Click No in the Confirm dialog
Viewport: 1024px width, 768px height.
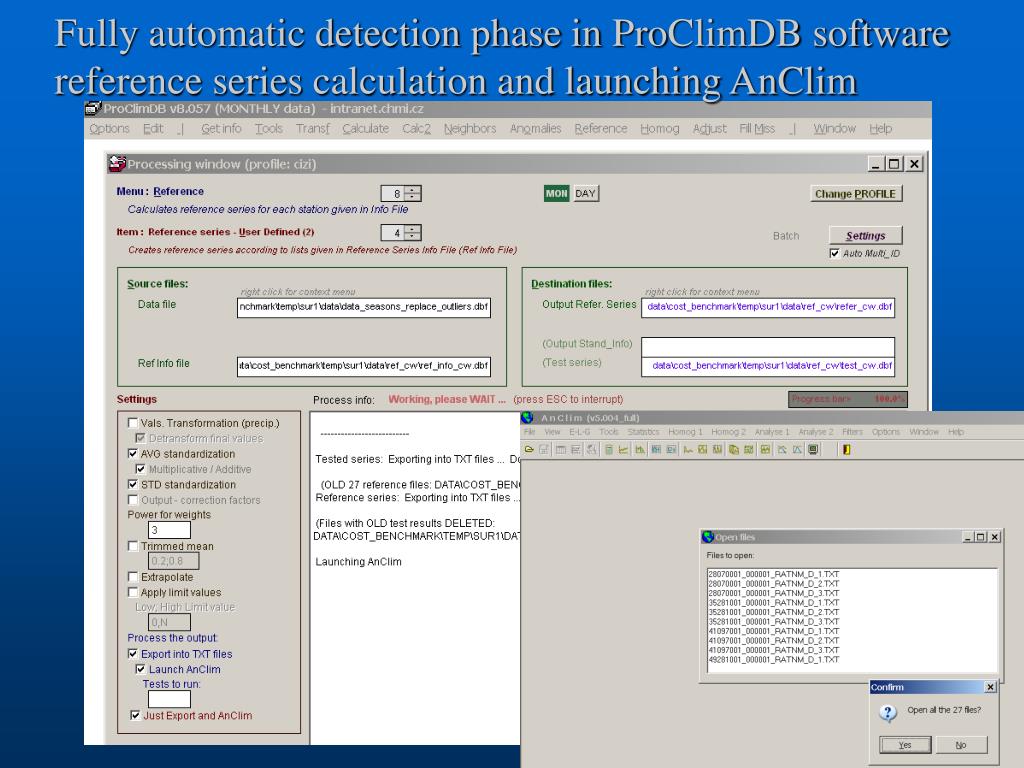click(x=961, y=744)
